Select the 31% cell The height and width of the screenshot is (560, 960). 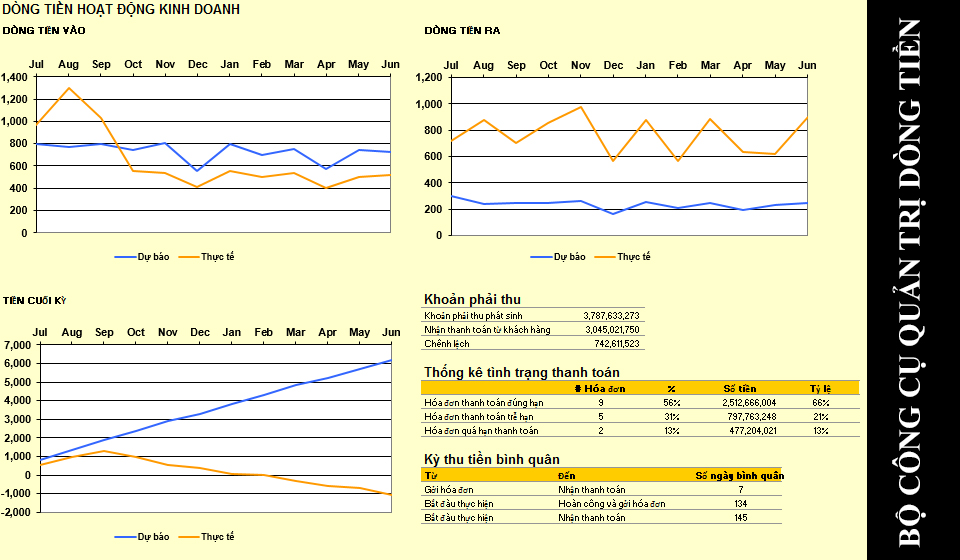coord(672,417)
